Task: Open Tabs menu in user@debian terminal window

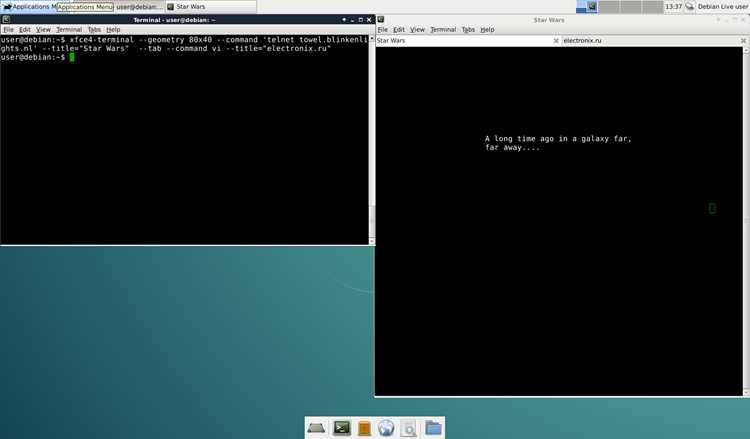Action: point(94,30)
